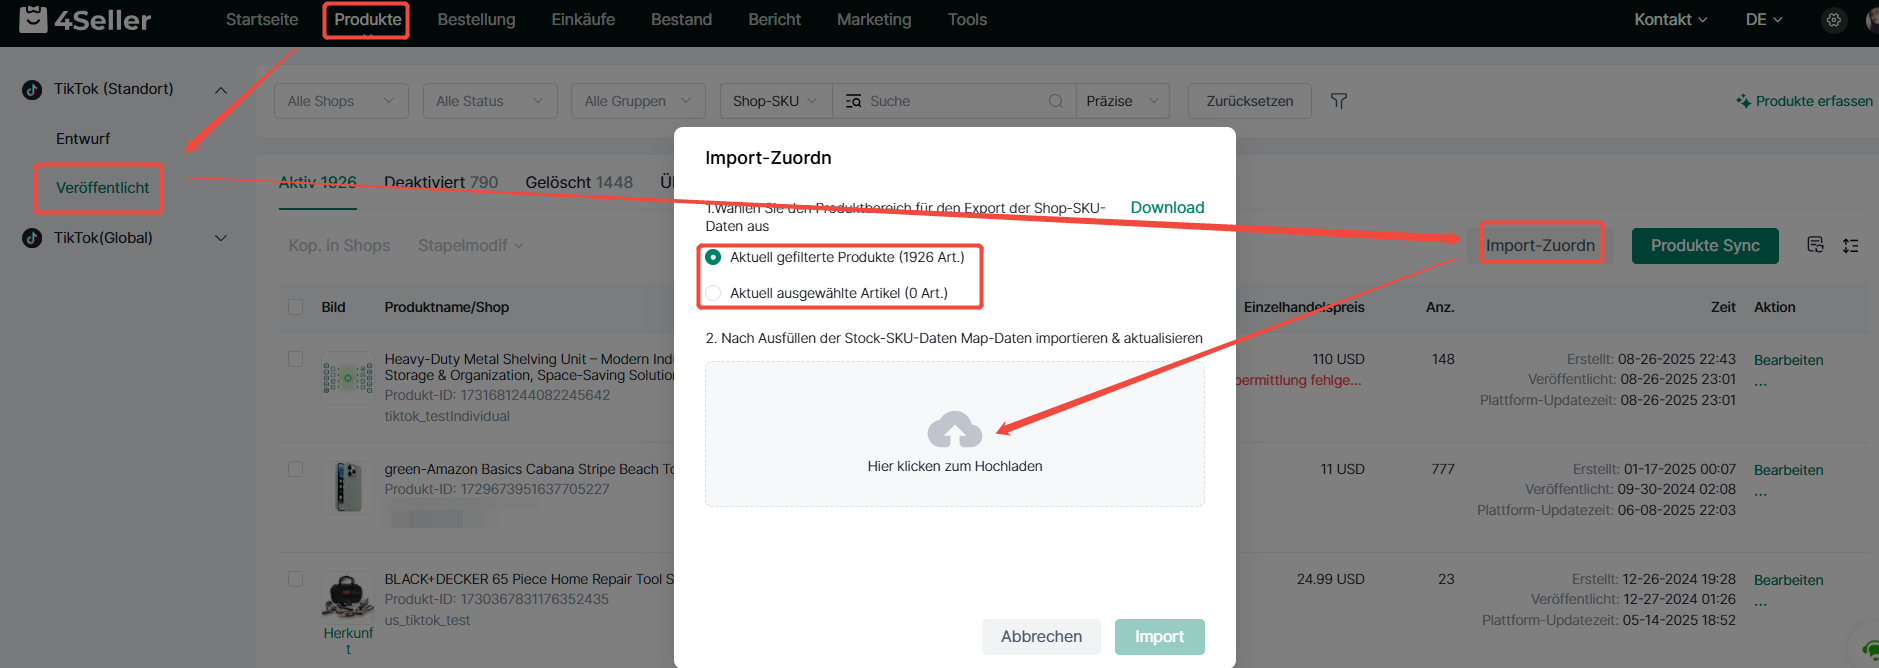
Task: Switch to the Deaktiviert 790 tab
Action: [x=441, y=182]
